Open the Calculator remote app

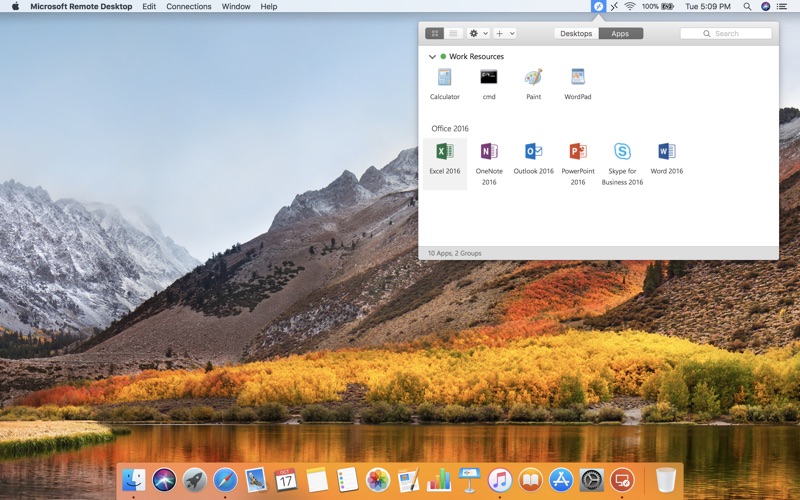[x=444, y=78]
